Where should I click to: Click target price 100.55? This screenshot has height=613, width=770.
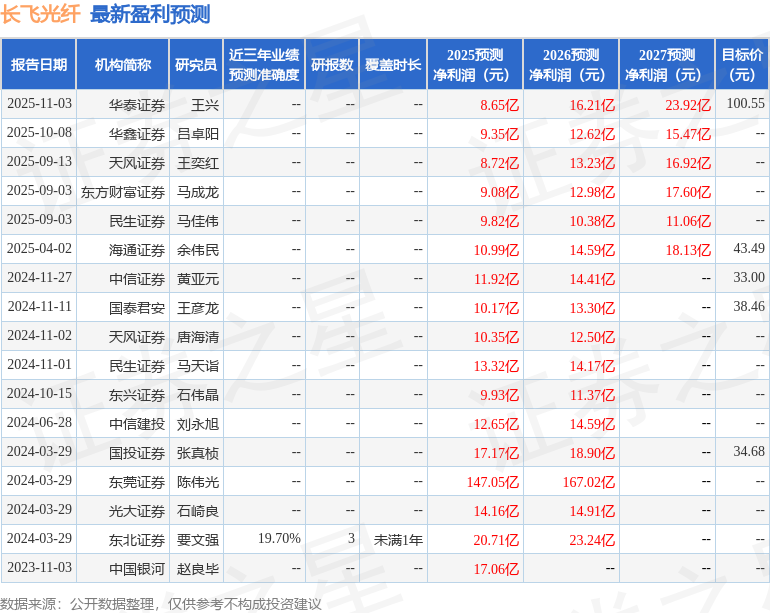click(x=745, y=103)
